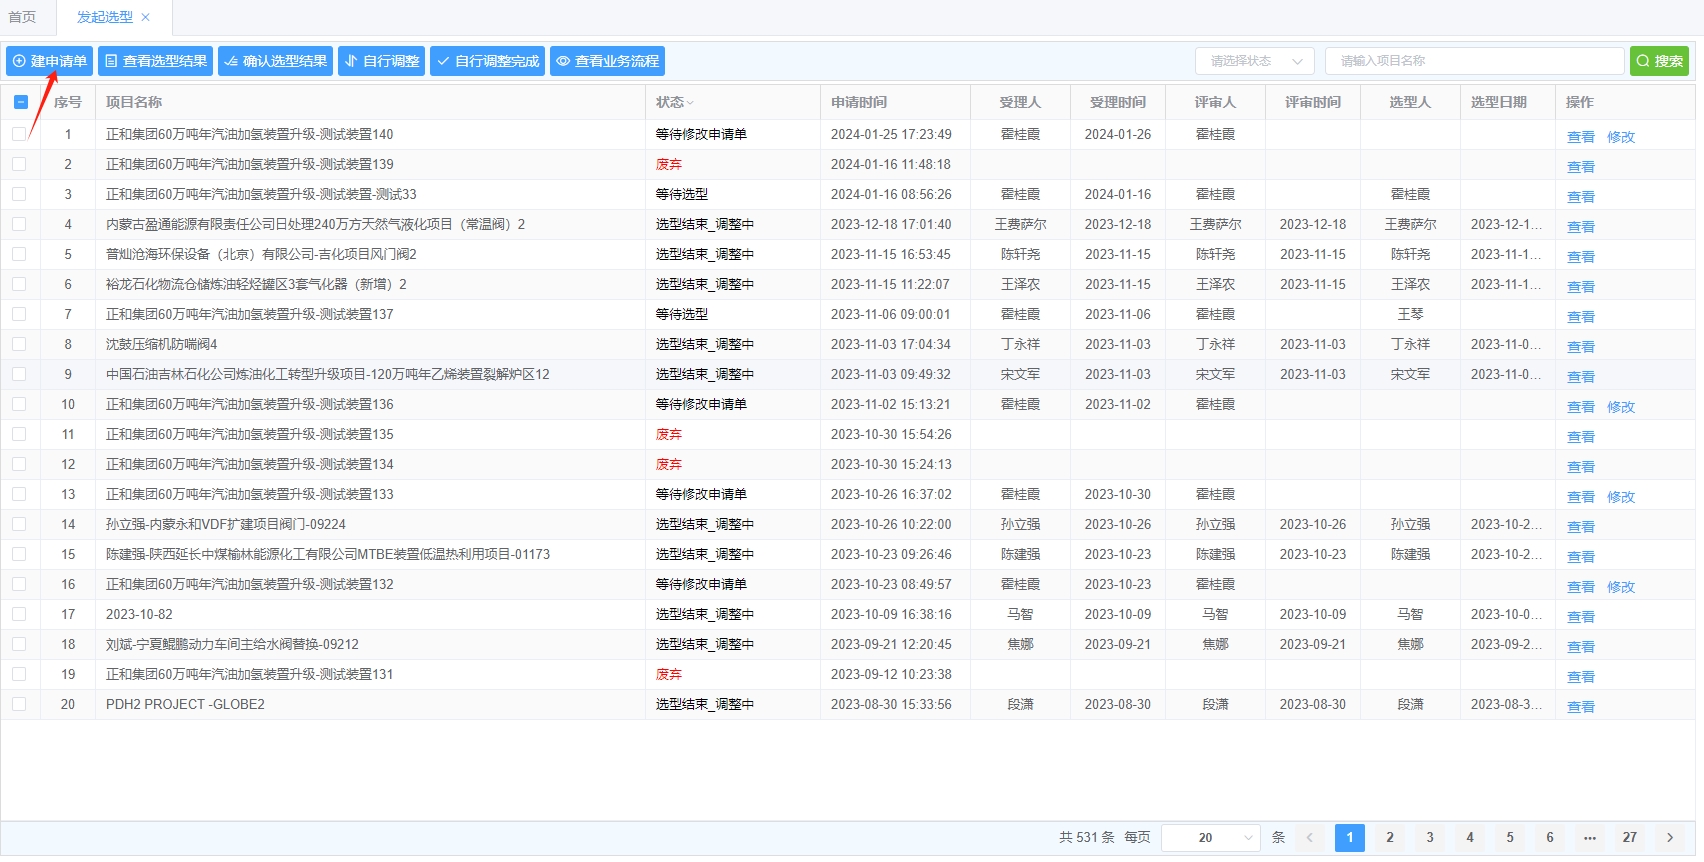Click 自行调整完成 checkmark icon button

[x=487, y=61]
